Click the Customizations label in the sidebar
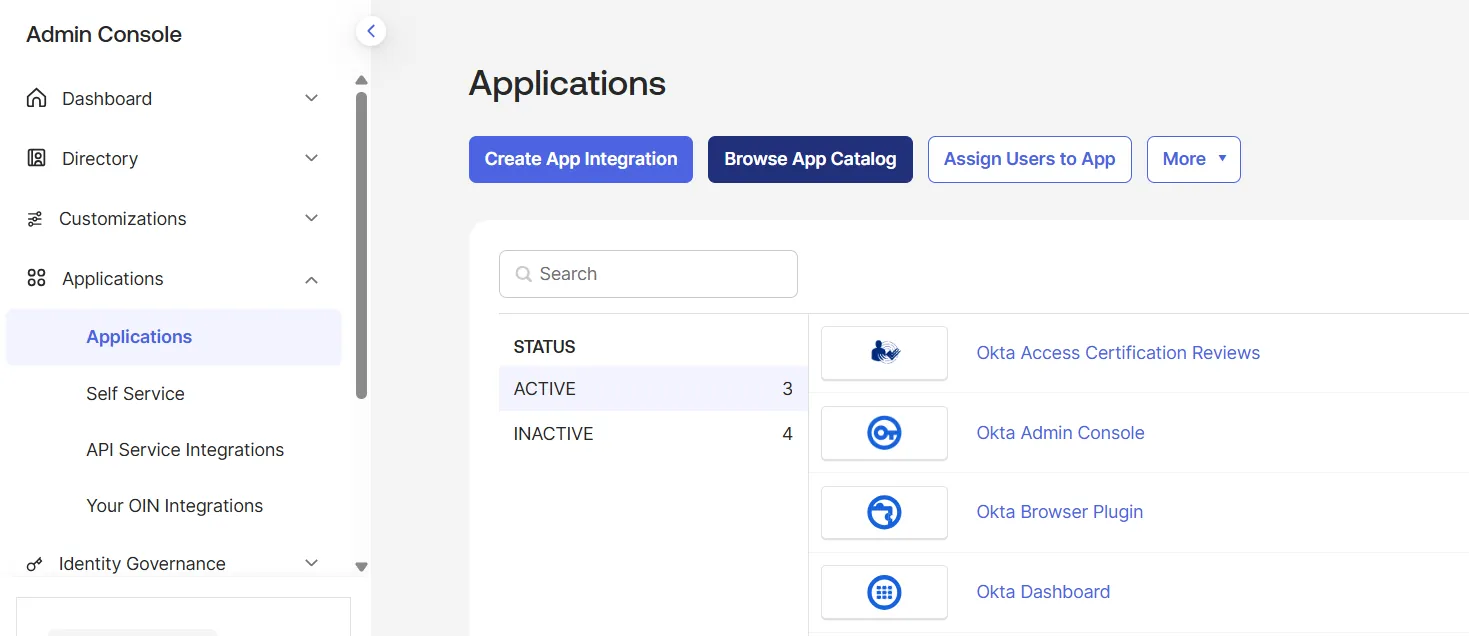 tap(123, 218)
